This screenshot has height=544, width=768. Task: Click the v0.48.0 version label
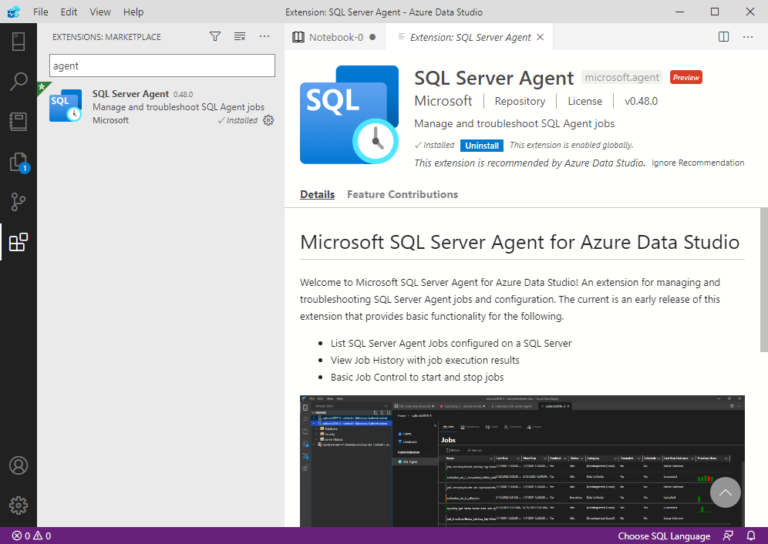click(x=641, y=101)
